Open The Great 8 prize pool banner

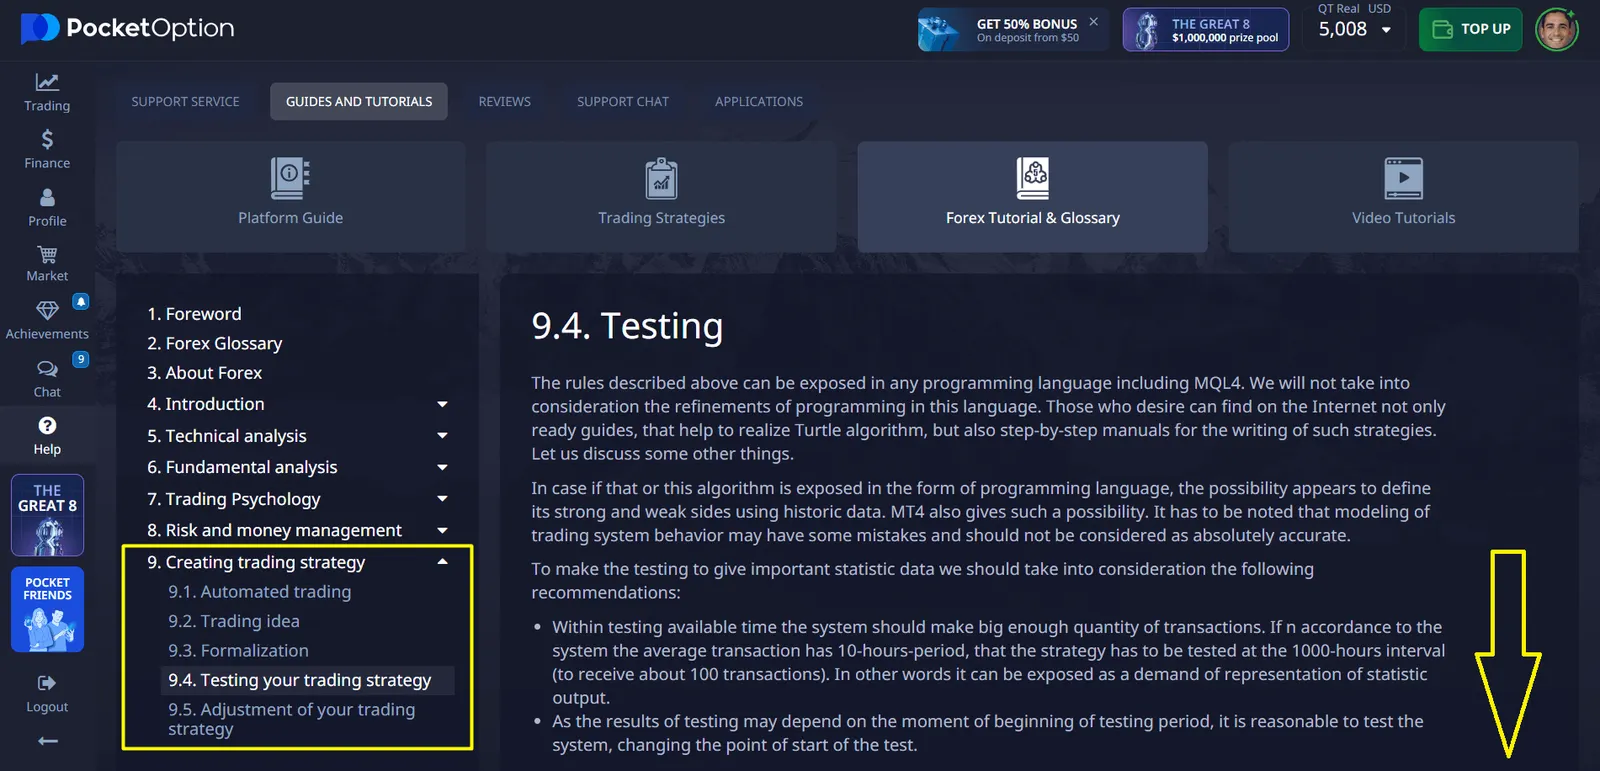[1205, 30]
